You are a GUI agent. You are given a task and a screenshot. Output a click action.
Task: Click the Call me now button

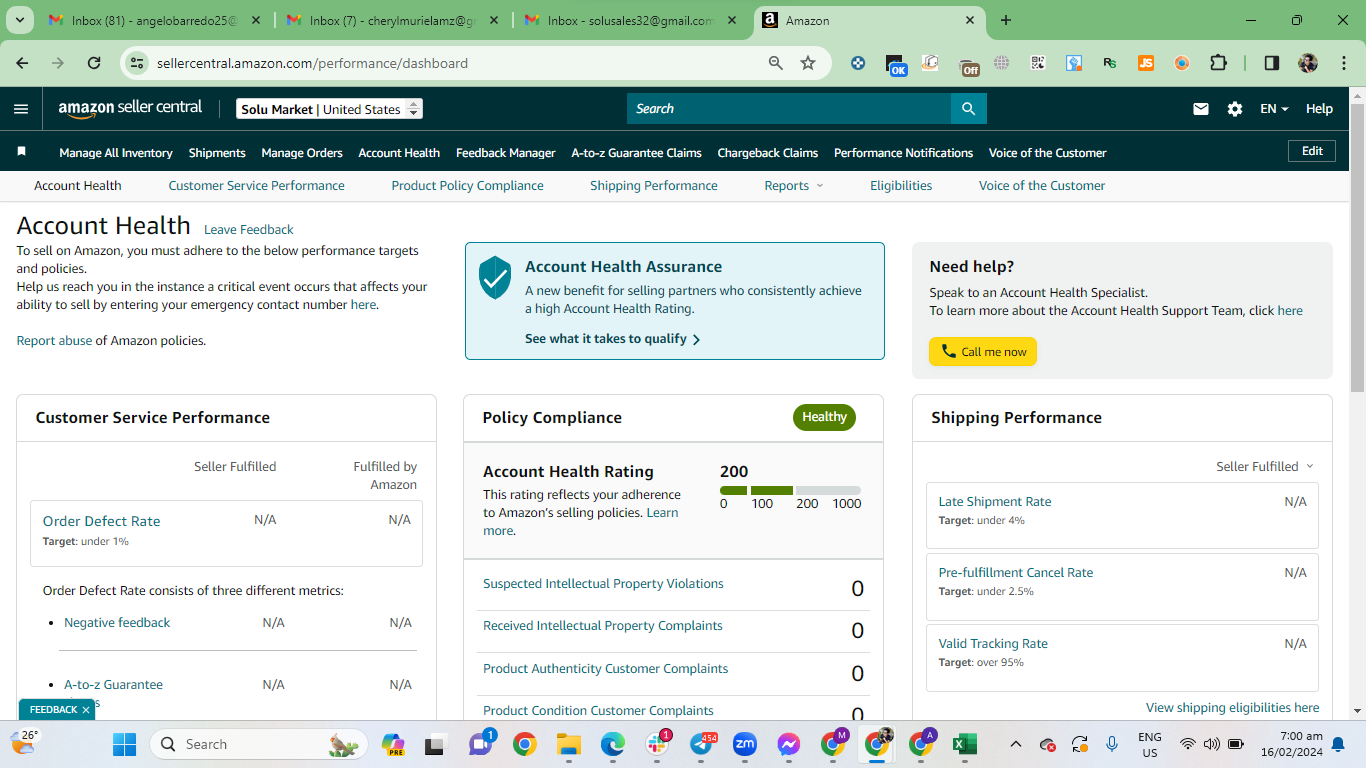click(983, 352)
